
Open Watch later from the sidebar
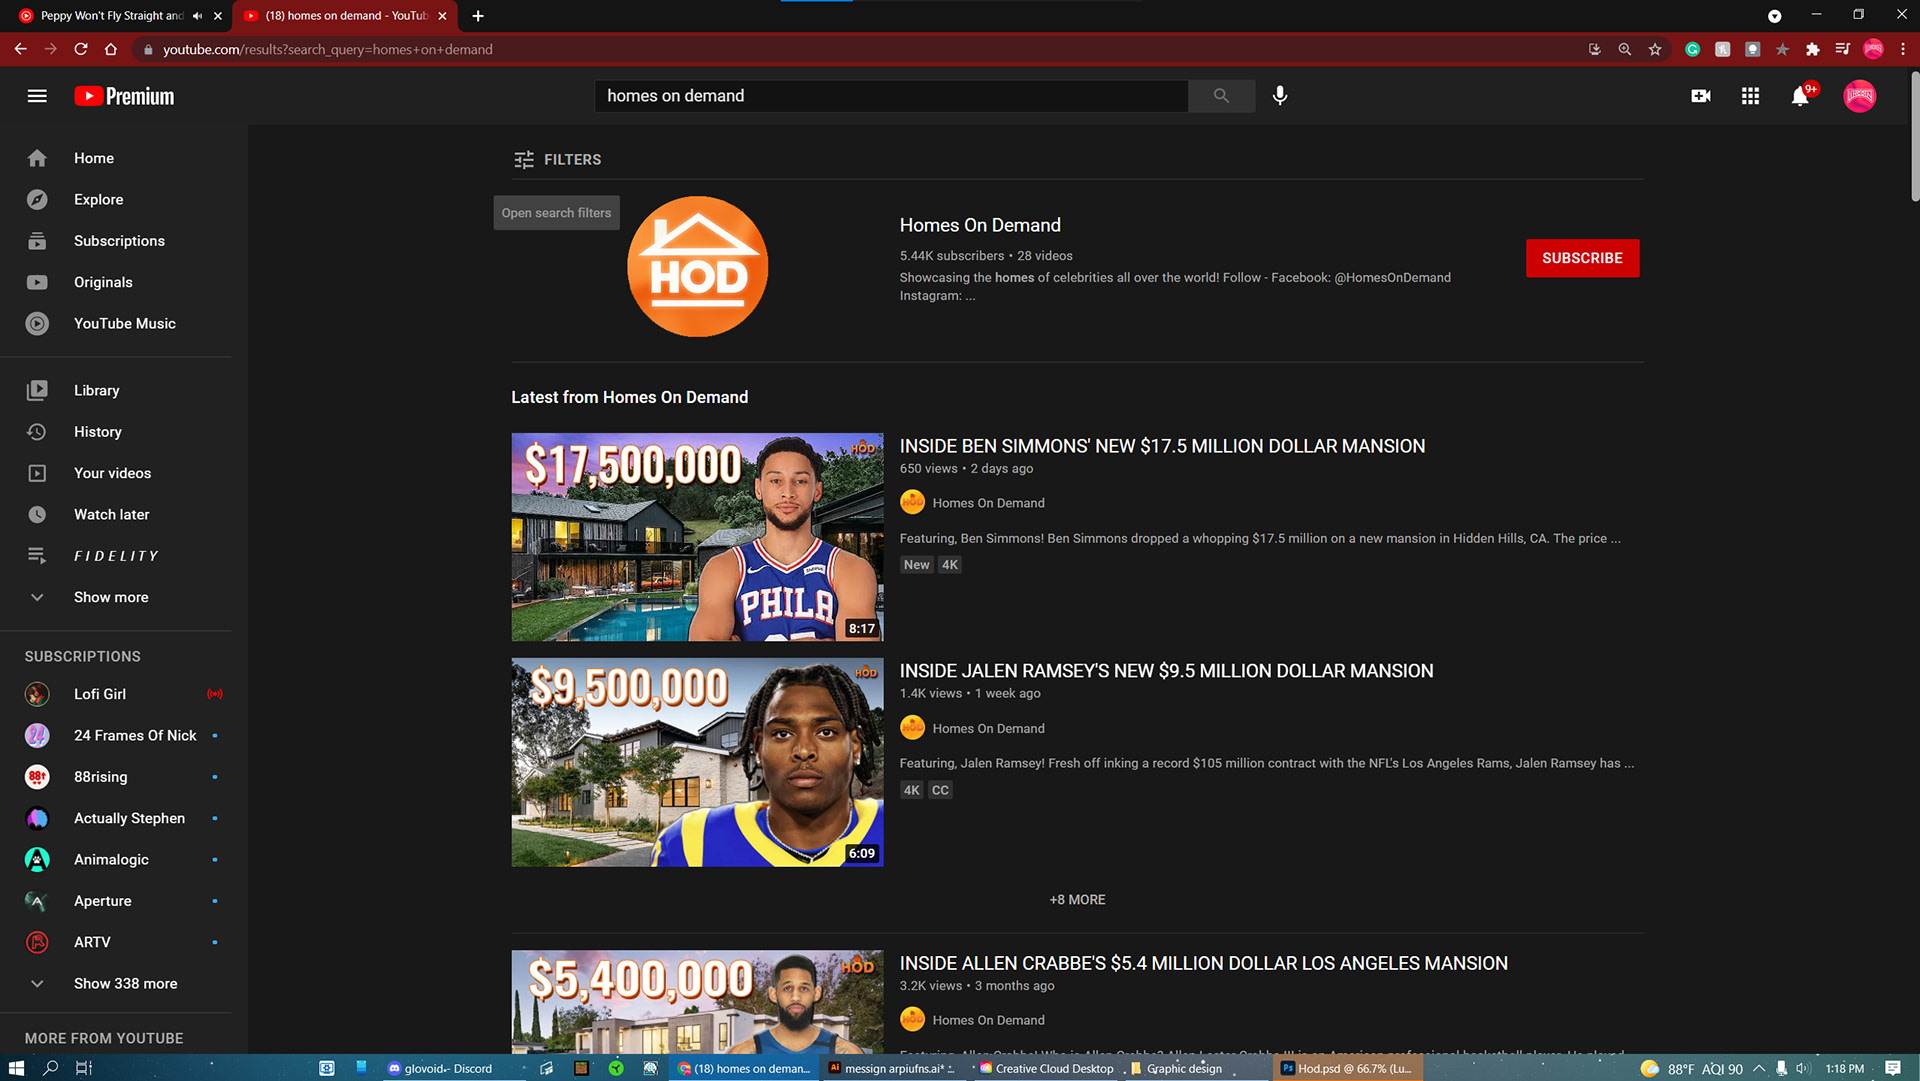pos(111,515)
